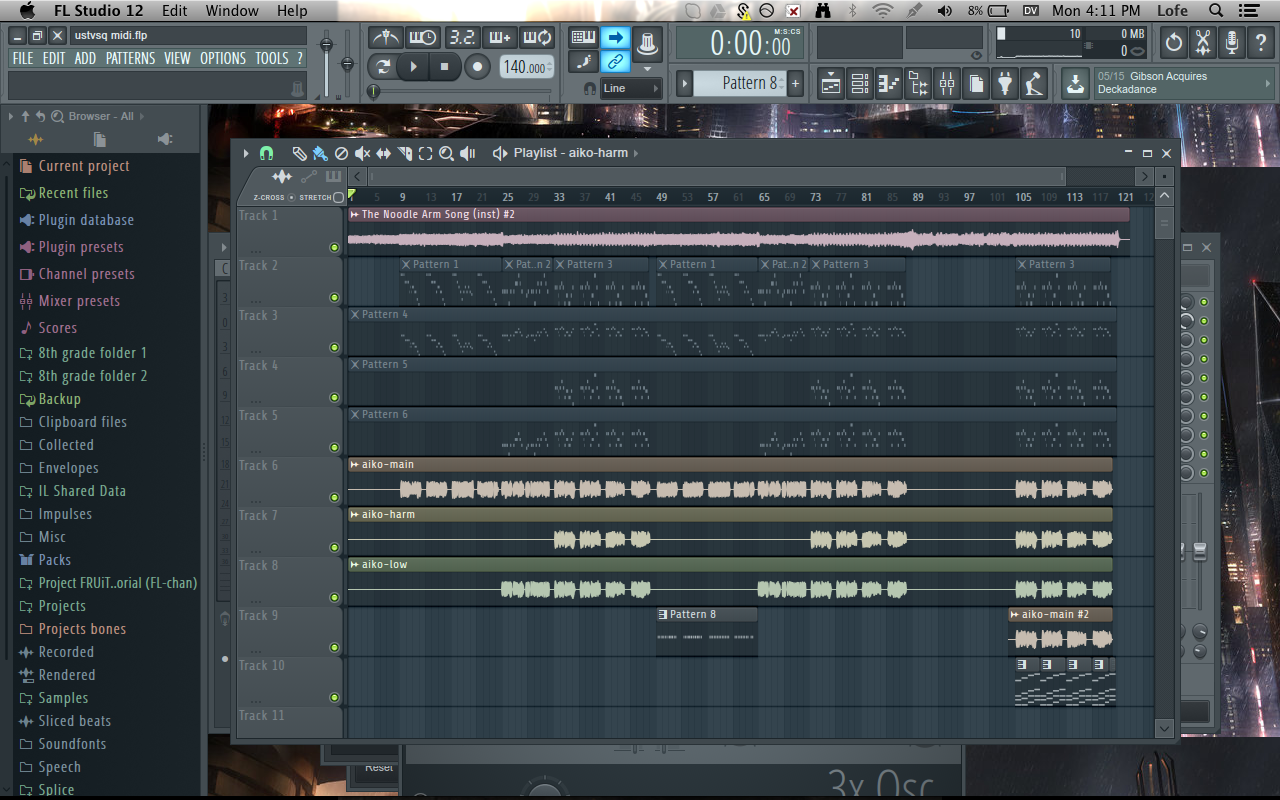
Task: Open the Edit menu in macOS menu bar
Action: pos(174,11)
